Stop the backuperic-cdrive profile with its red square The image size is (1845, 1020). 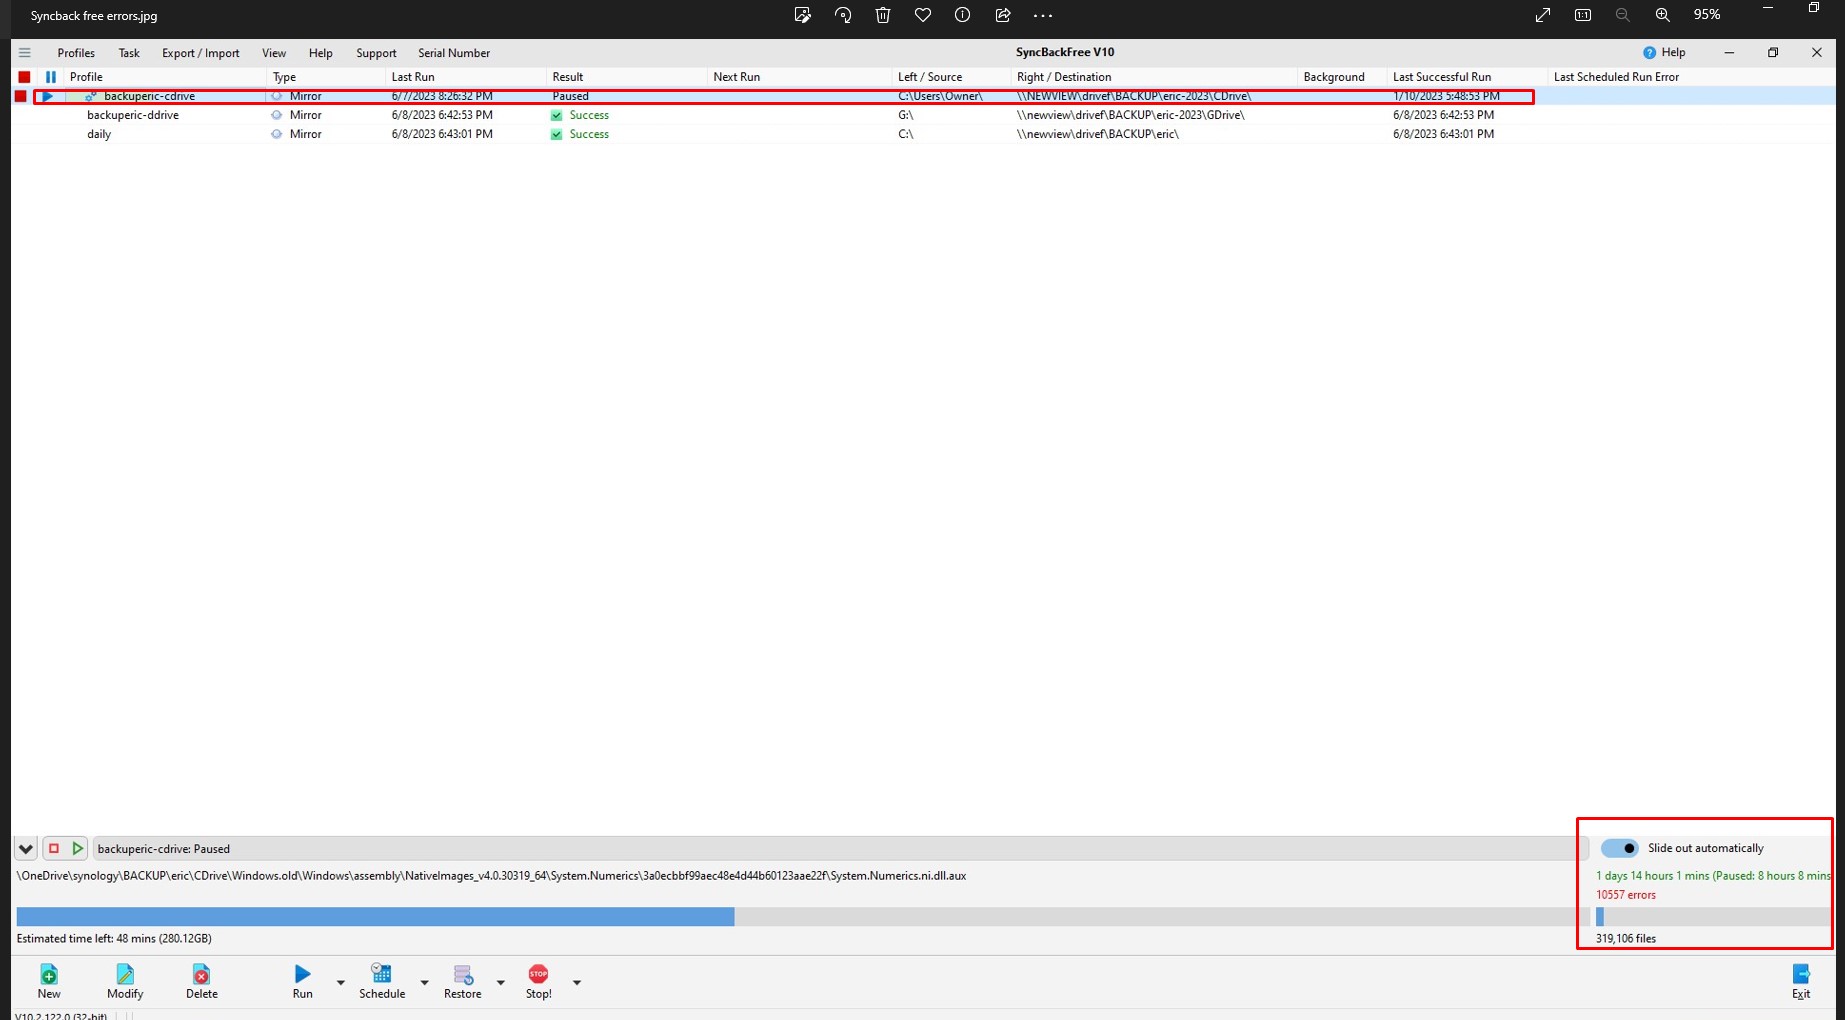coord(20,96)
